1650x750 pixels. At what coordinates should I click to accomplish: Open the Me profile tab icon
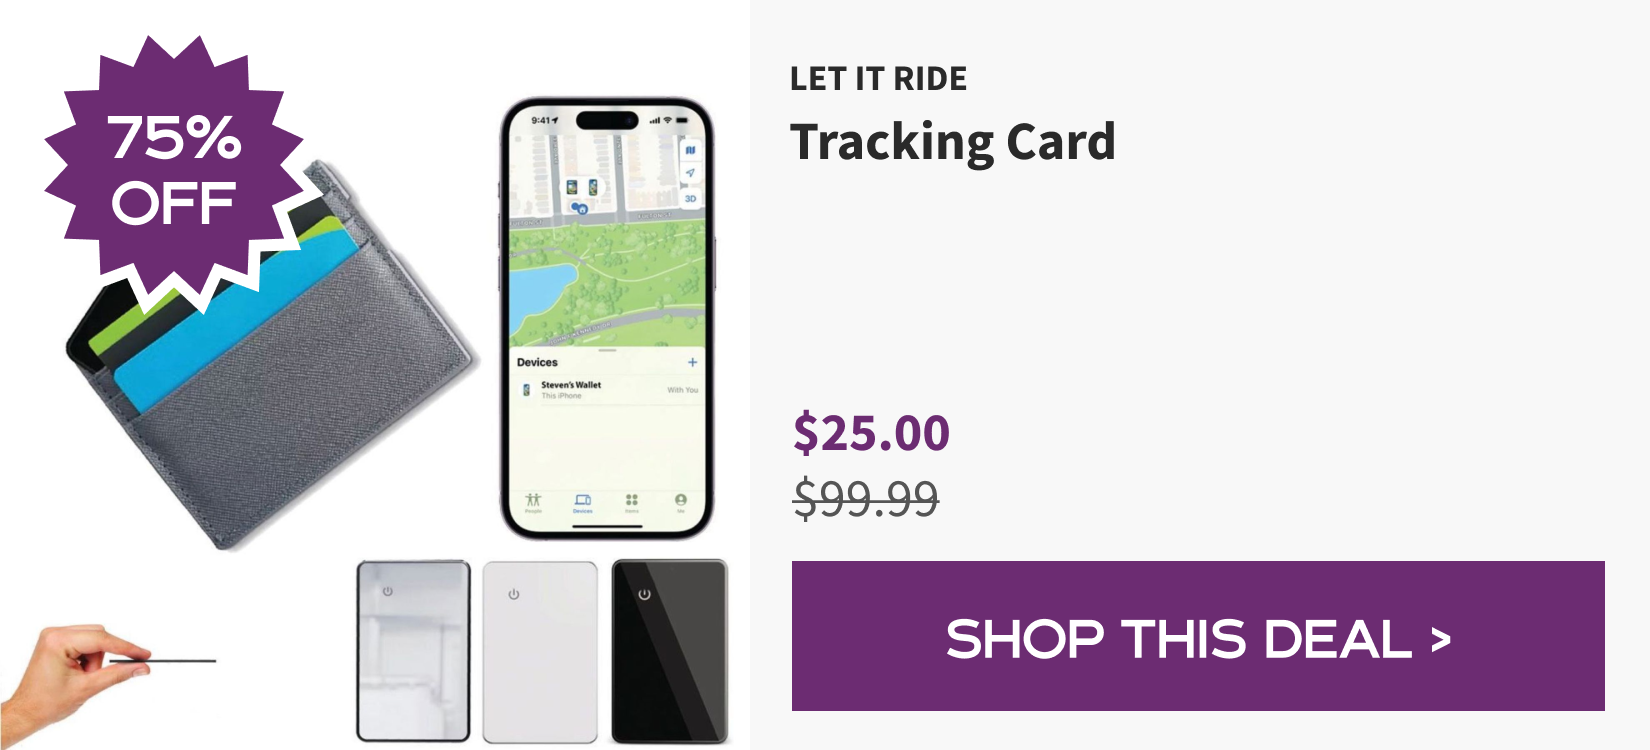click(x=680, y=502)
